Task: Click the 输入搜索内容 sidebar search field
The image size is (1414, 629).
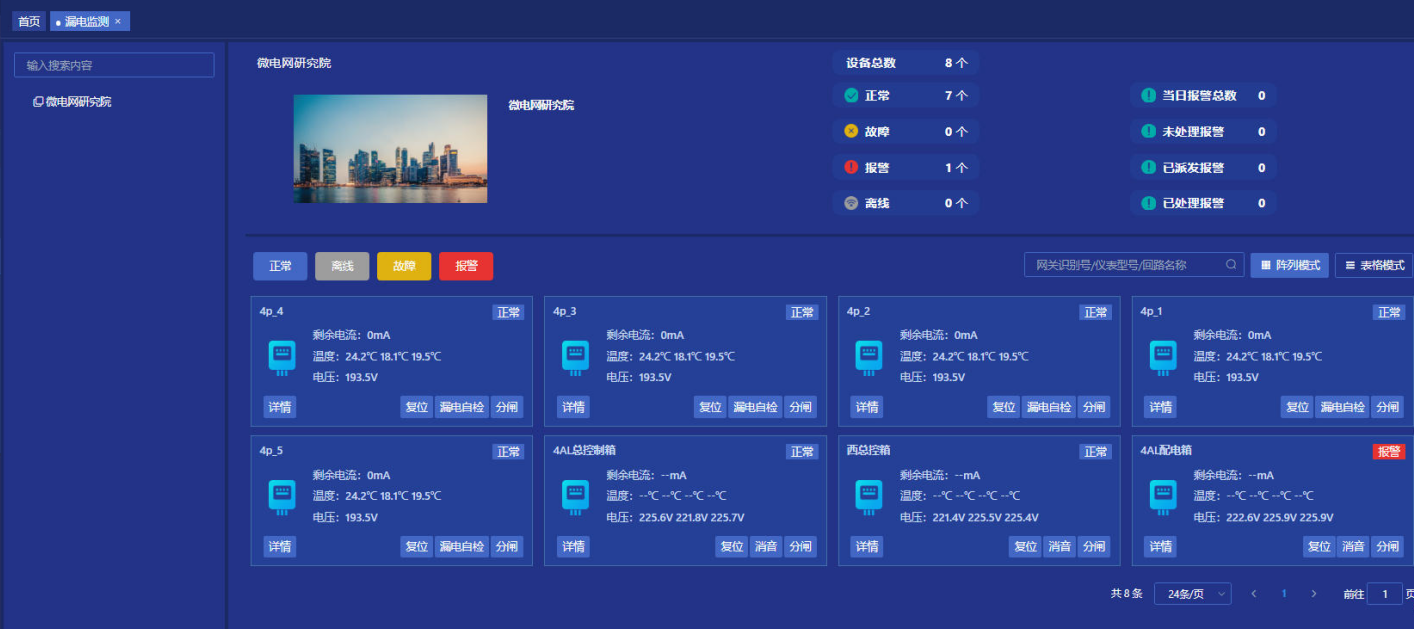Action: tap(114, 65)
